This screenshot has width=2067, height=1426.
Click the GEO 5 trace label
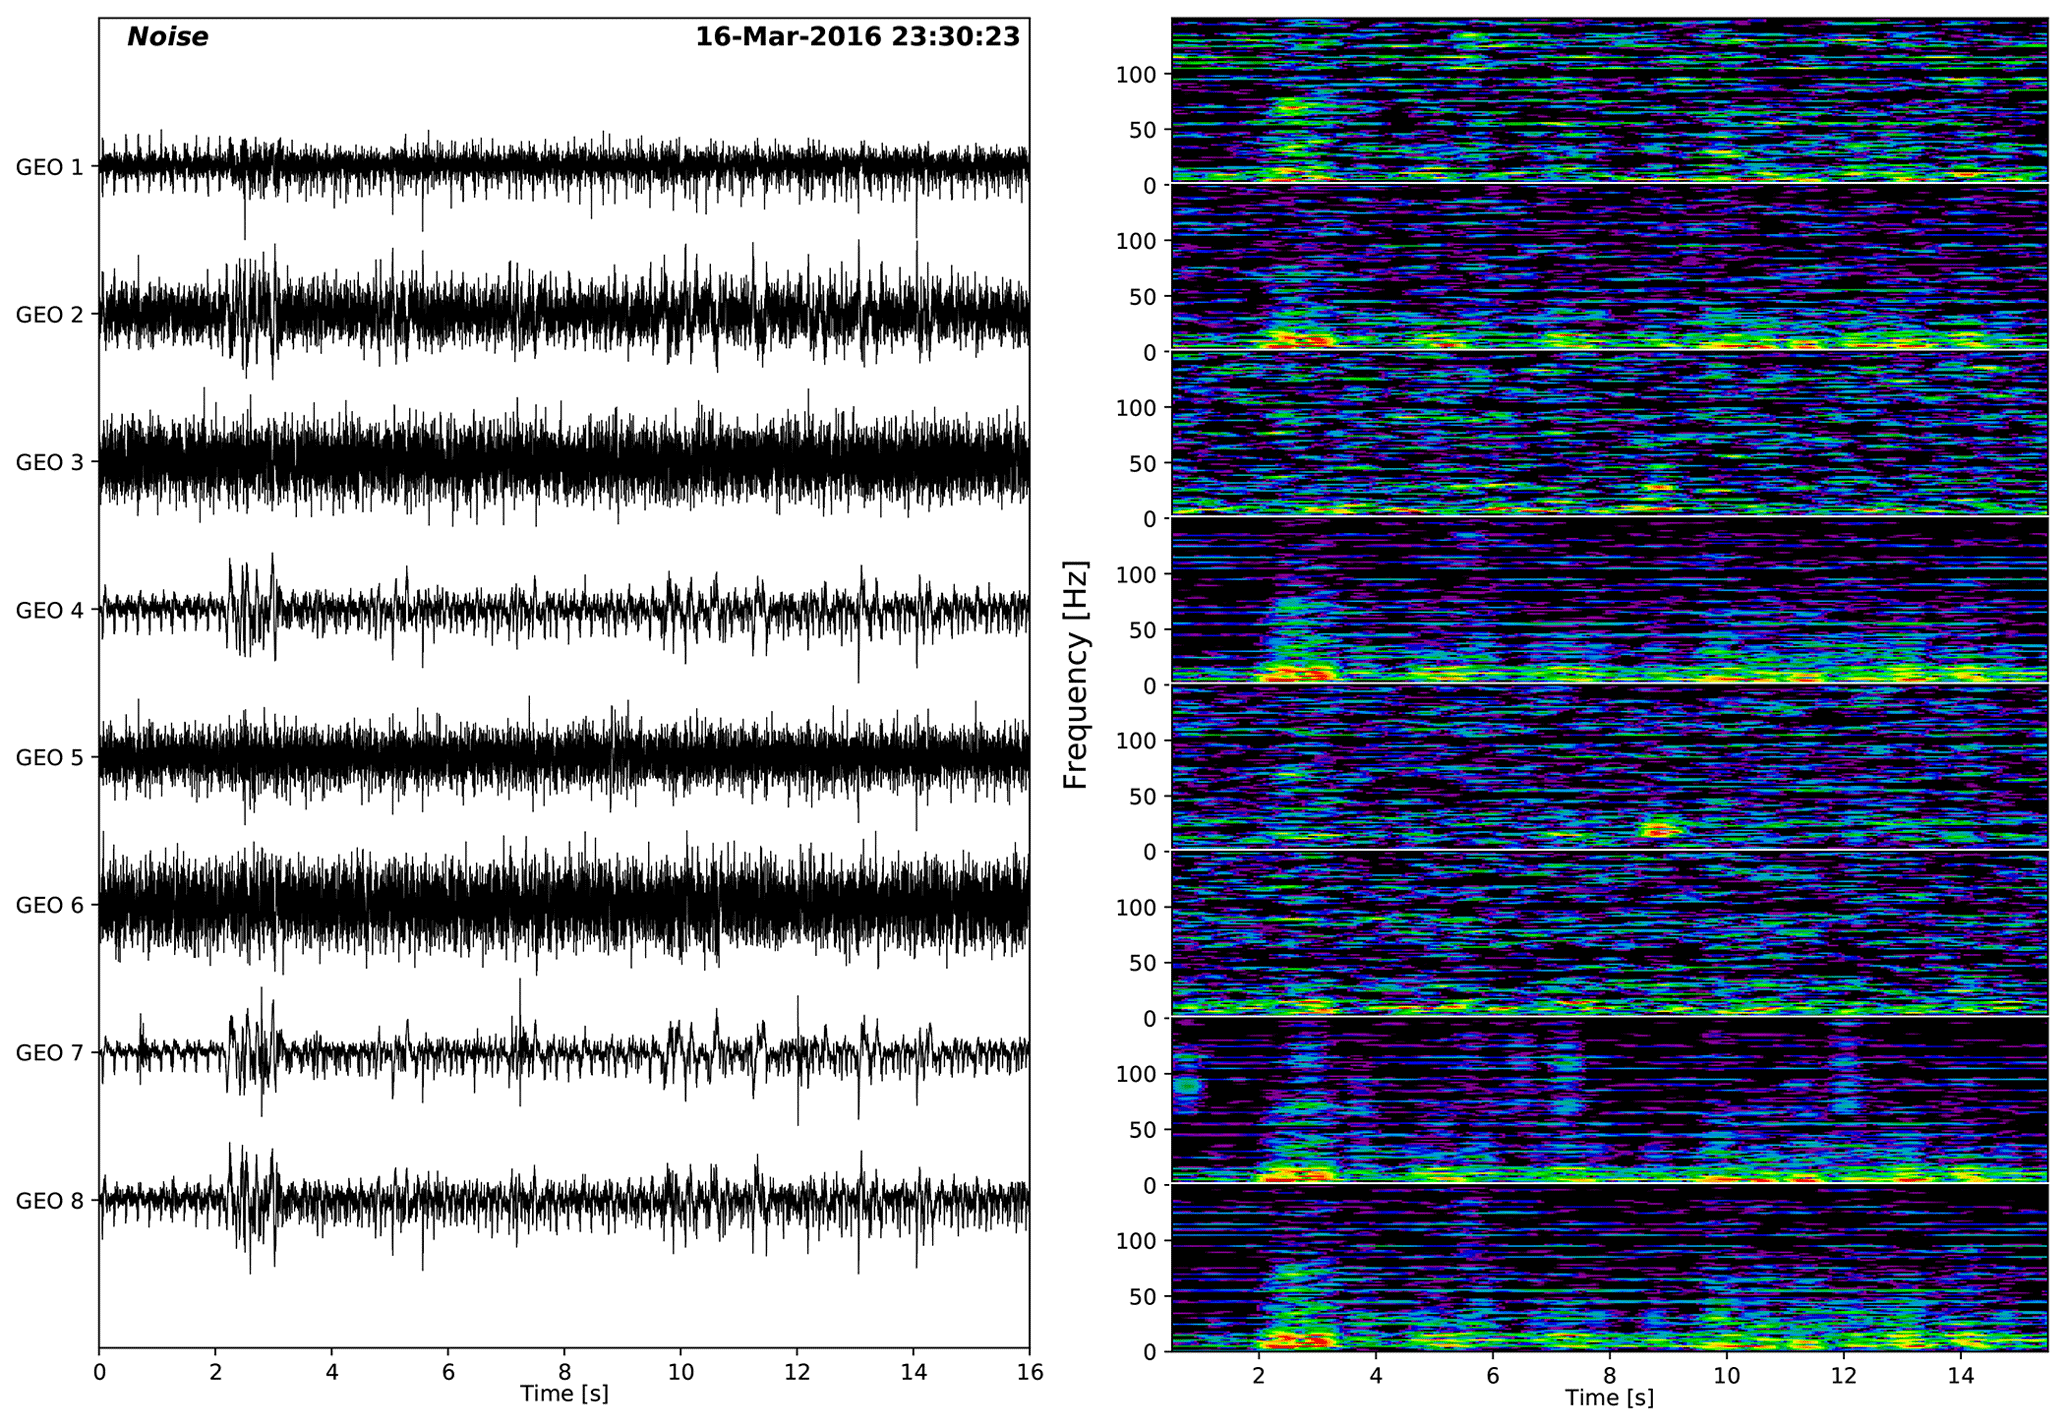[50, 758]
